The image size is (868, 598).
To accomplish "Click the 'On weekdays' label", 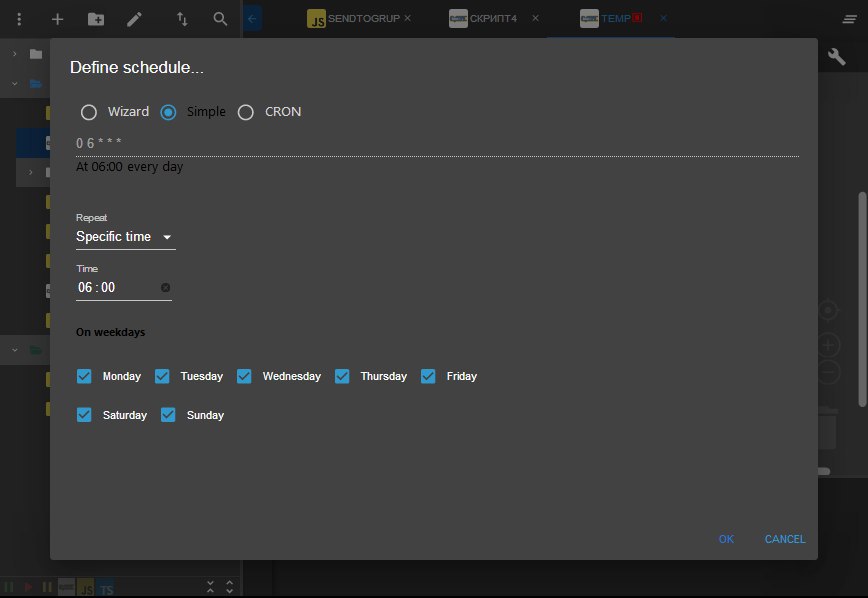I will coord(111,332).
